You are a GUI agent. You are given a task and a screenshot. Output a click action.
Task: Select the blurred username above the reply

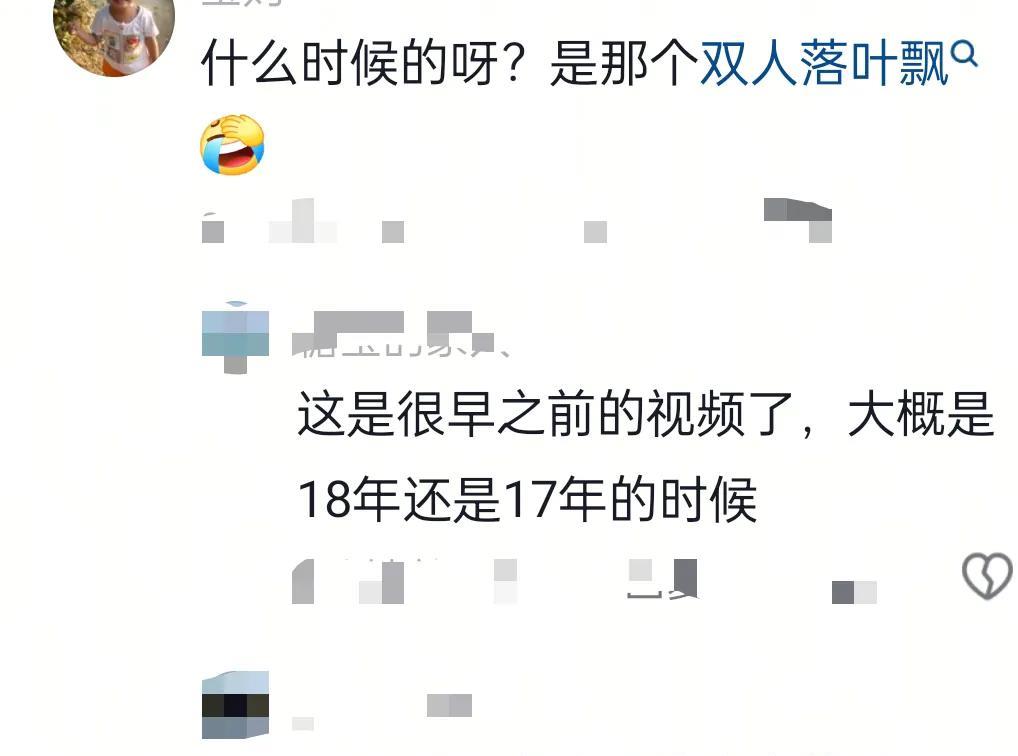[394, 334]
